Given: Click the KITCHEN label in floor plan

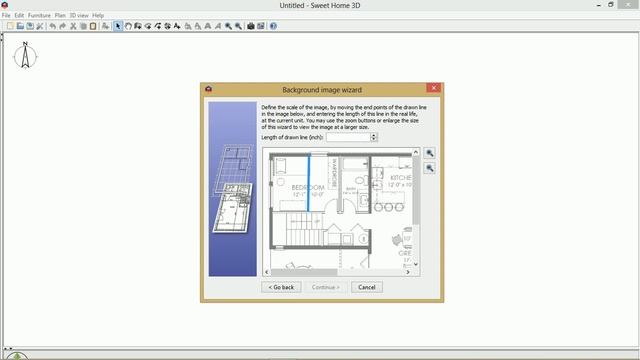Looking at the screenshot, I should [400, 178].
